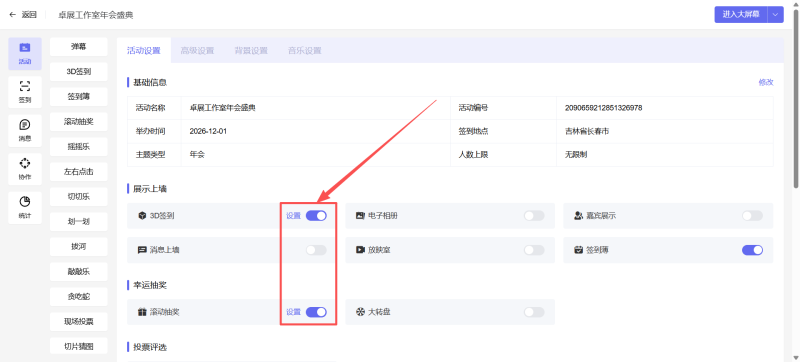The width and height of the screenshot is (800, 362).
Task: Click the date 2026-12-01
Action: click(208, 131)
